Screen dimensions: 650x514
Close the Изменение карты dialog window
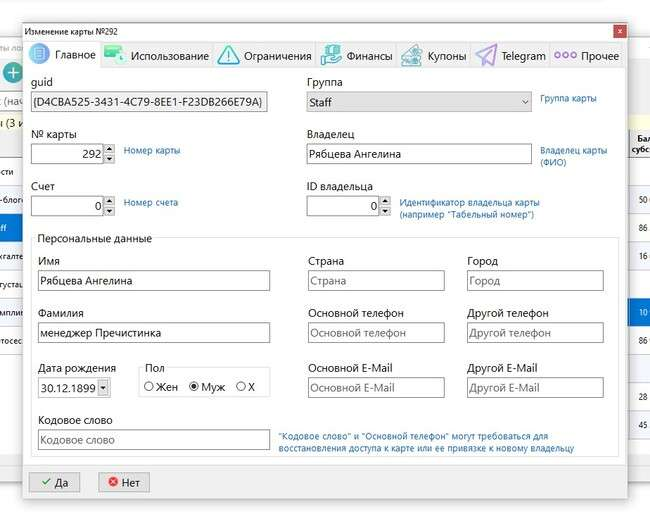click(618, 31)
